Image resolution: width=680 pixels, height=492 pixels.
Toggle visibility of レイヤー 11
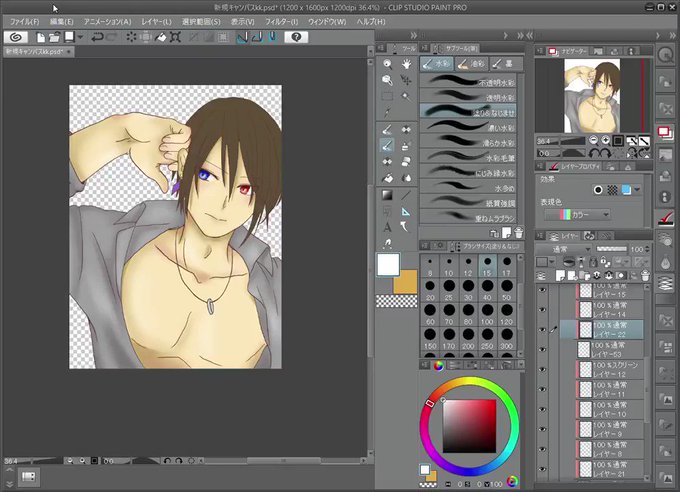coord(543,390)
